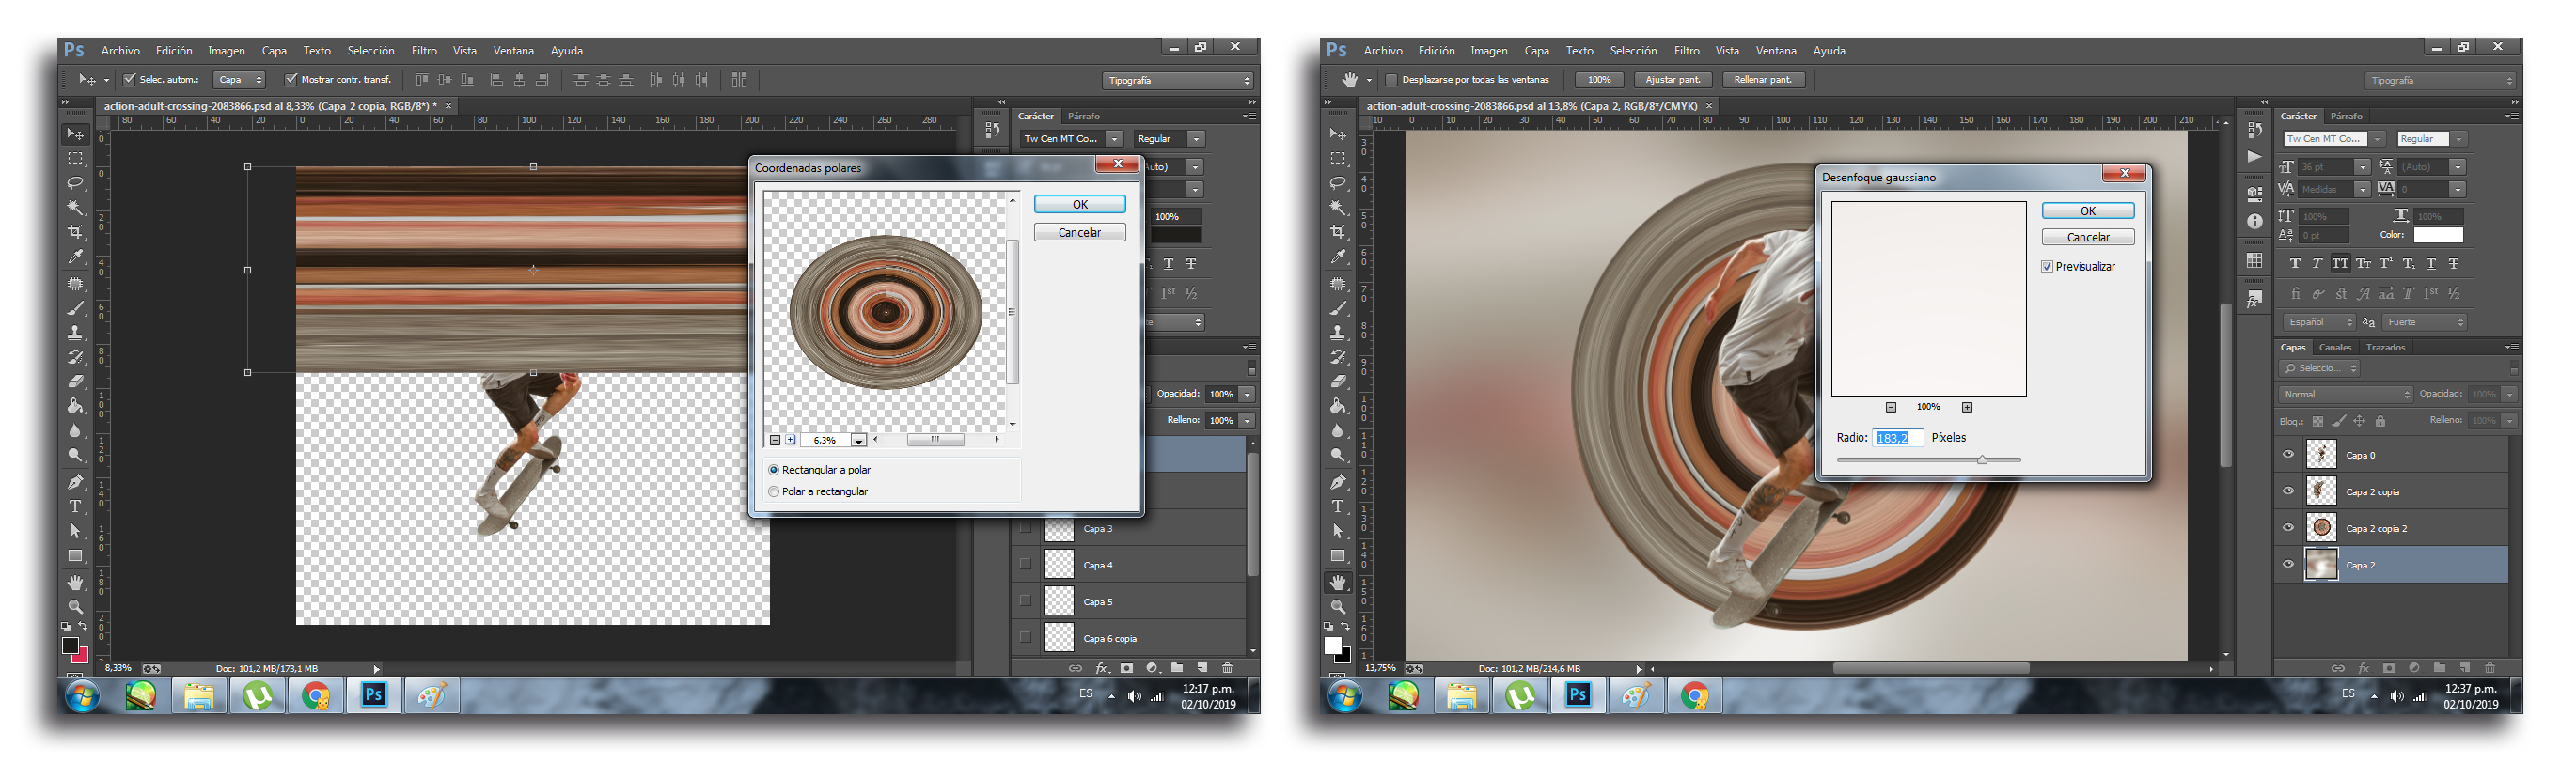Viewport: 2576px width, 763px height.
Task: Click the Radio value input field
Action: click(x=1897, y=438)
